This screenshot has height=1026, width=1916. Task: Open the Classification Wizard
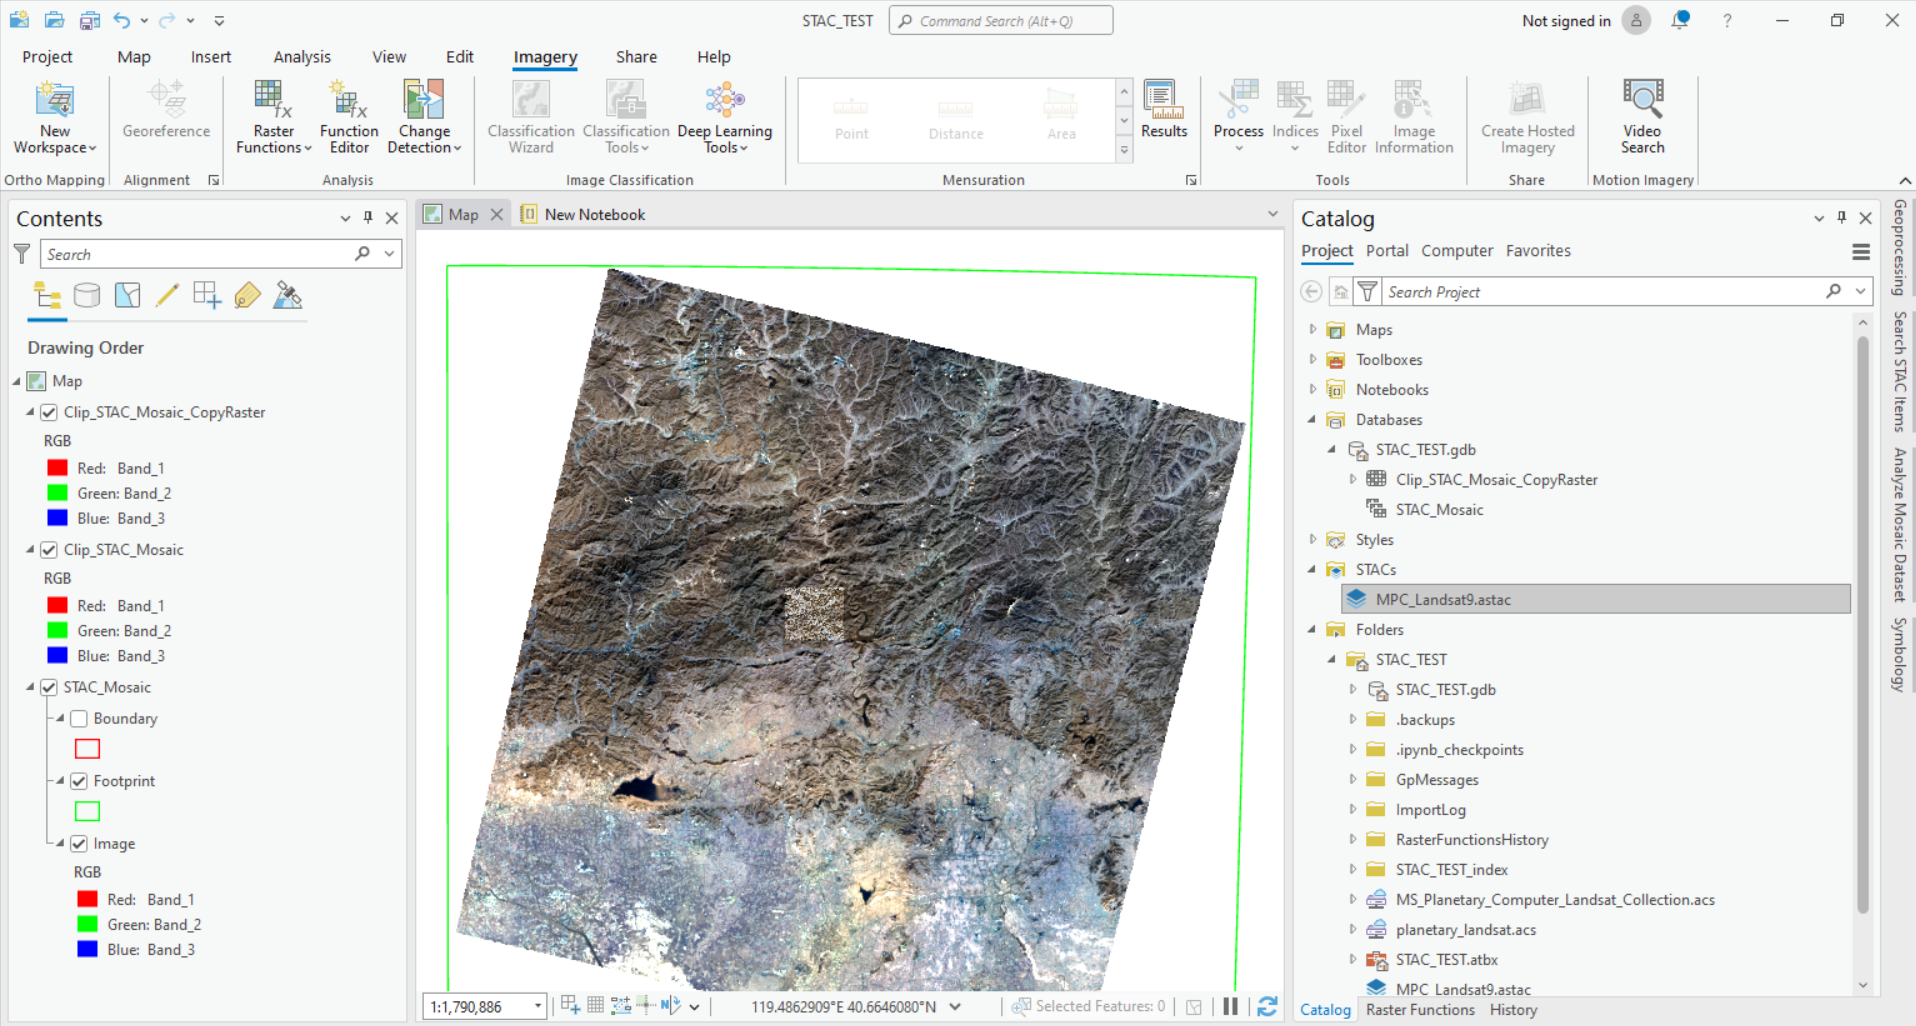tap(530, 113)
